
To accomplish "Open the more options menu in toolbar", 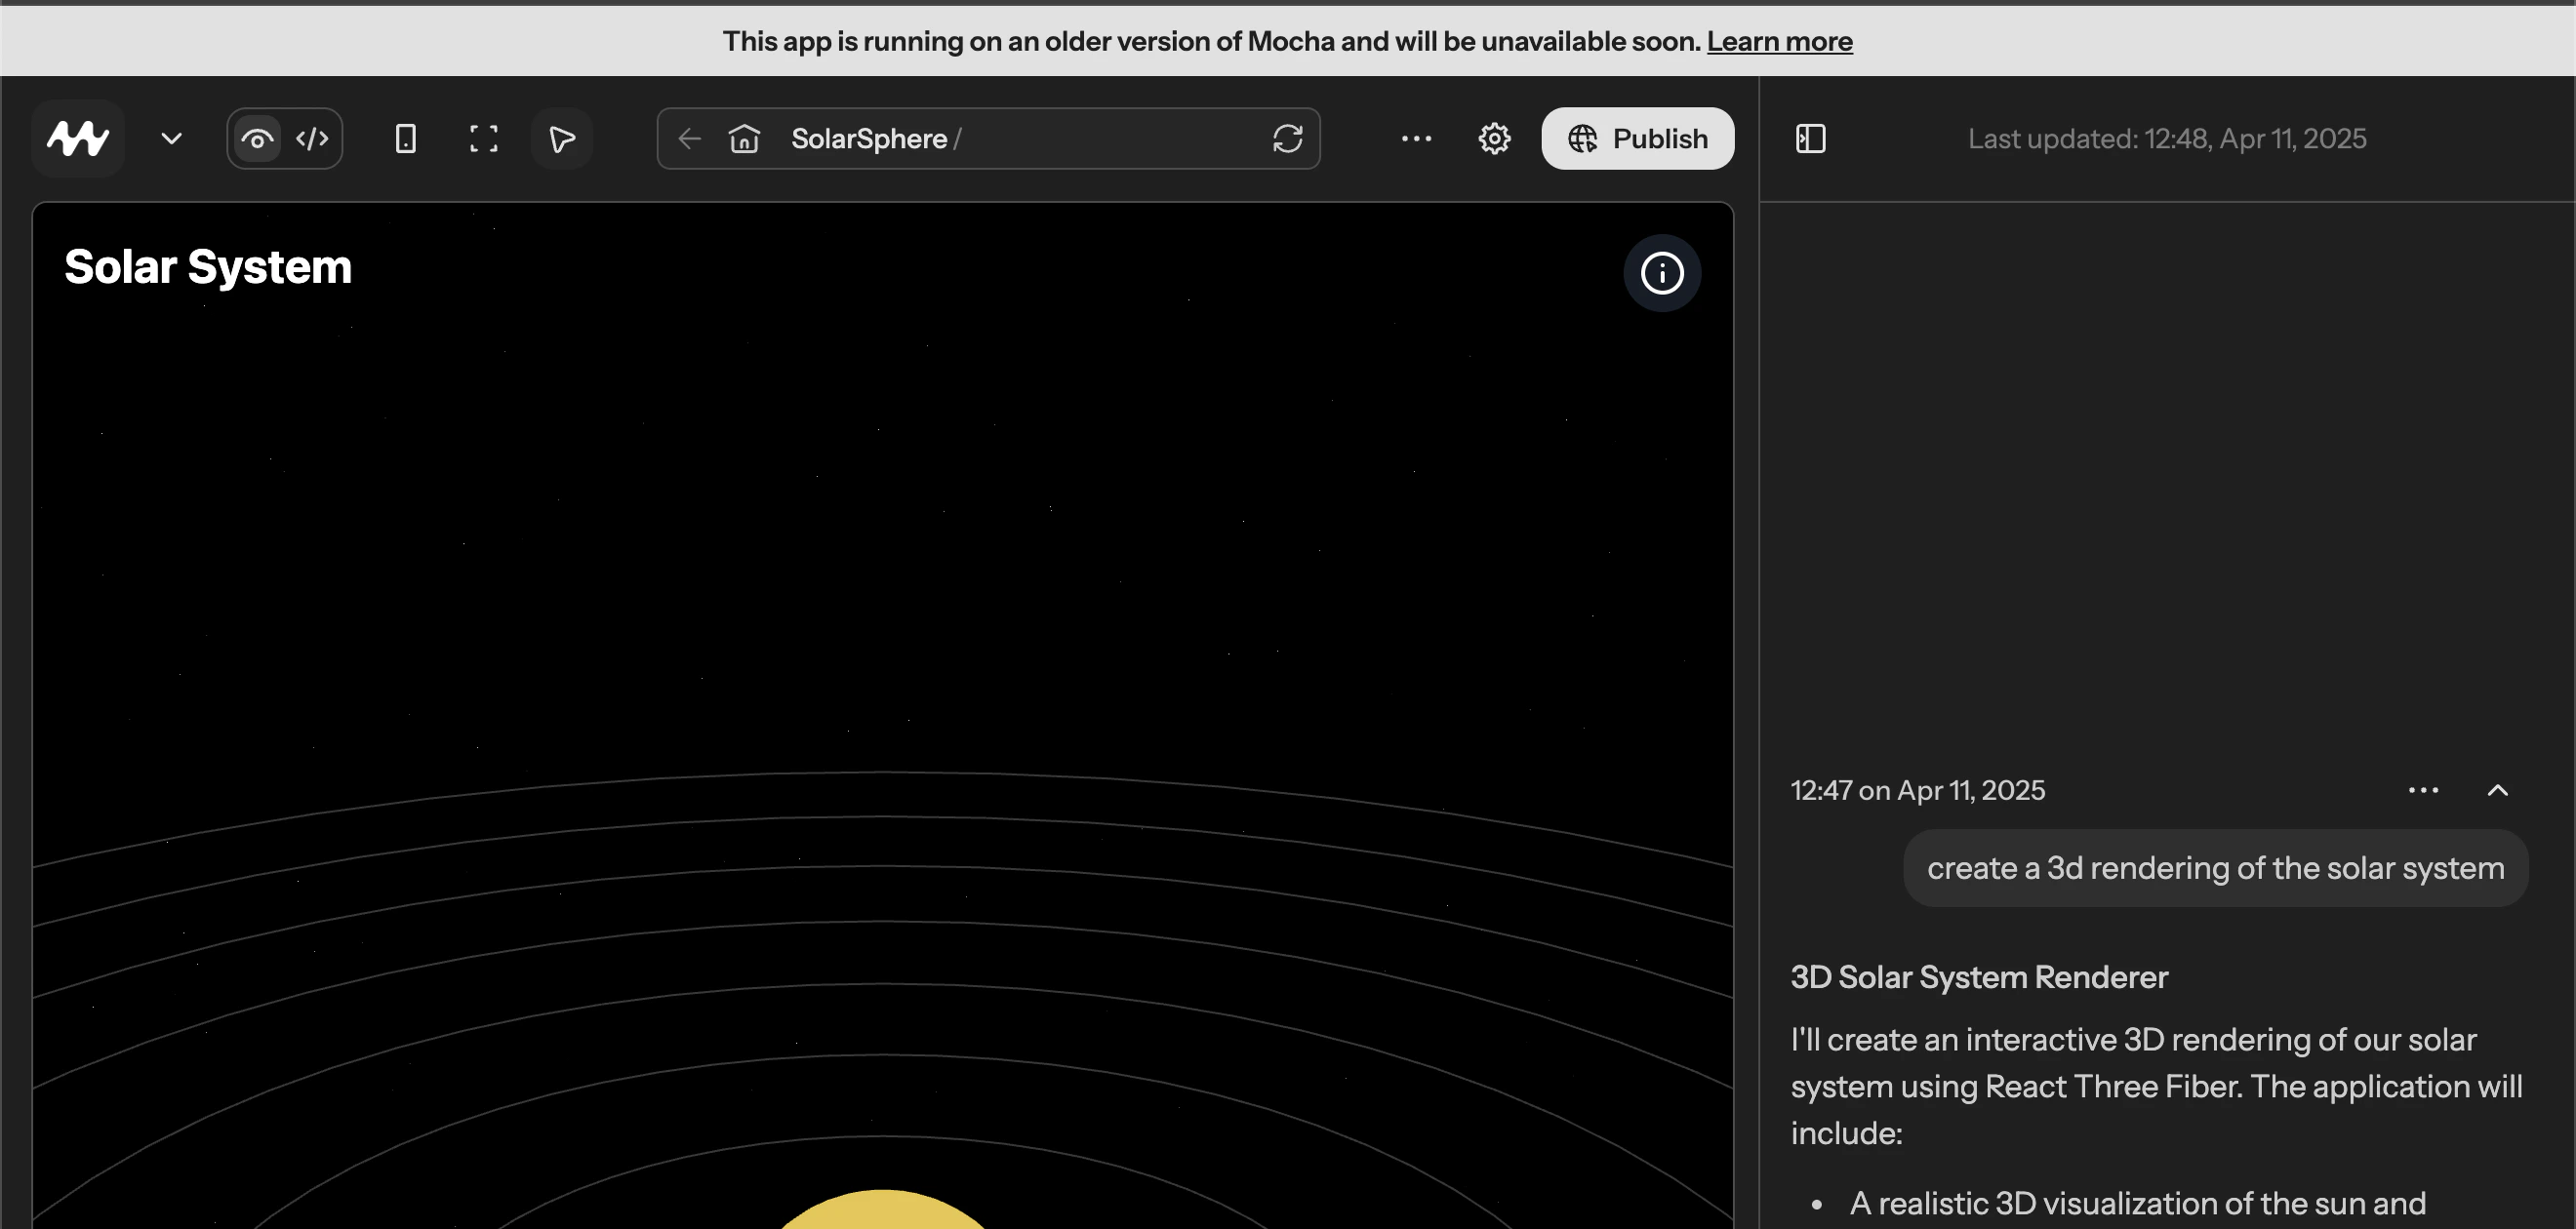I will tap(1416, 138).
